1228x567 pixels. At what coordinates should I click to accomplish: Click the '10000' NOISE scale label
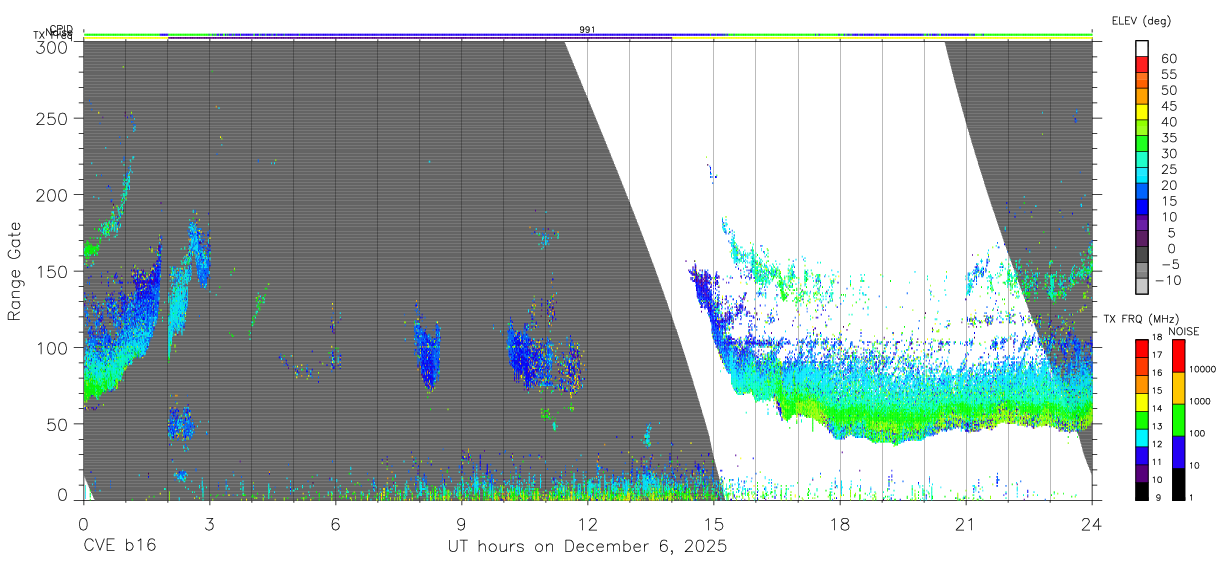[1204, 369]
